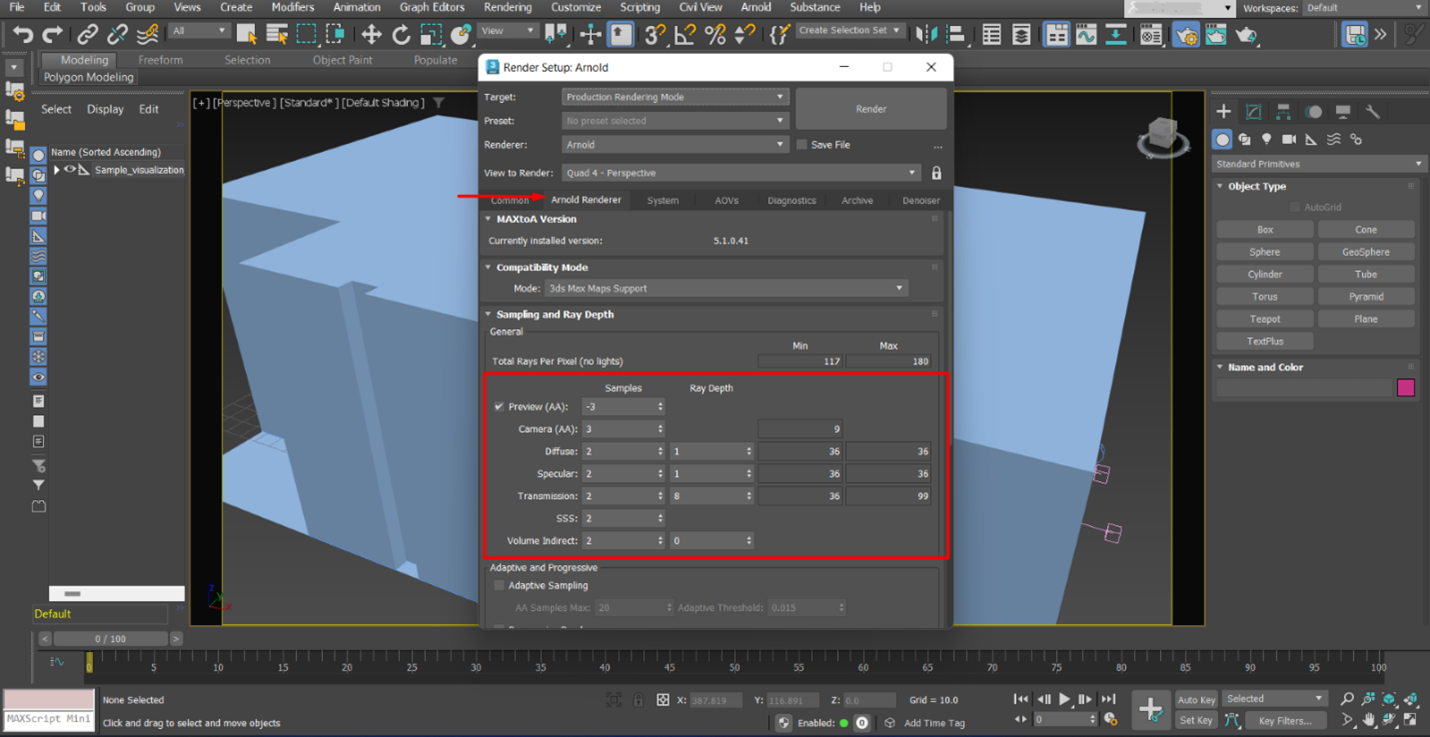
Task: Click the pink object color swatch
Action: [x=1406, y=388]
